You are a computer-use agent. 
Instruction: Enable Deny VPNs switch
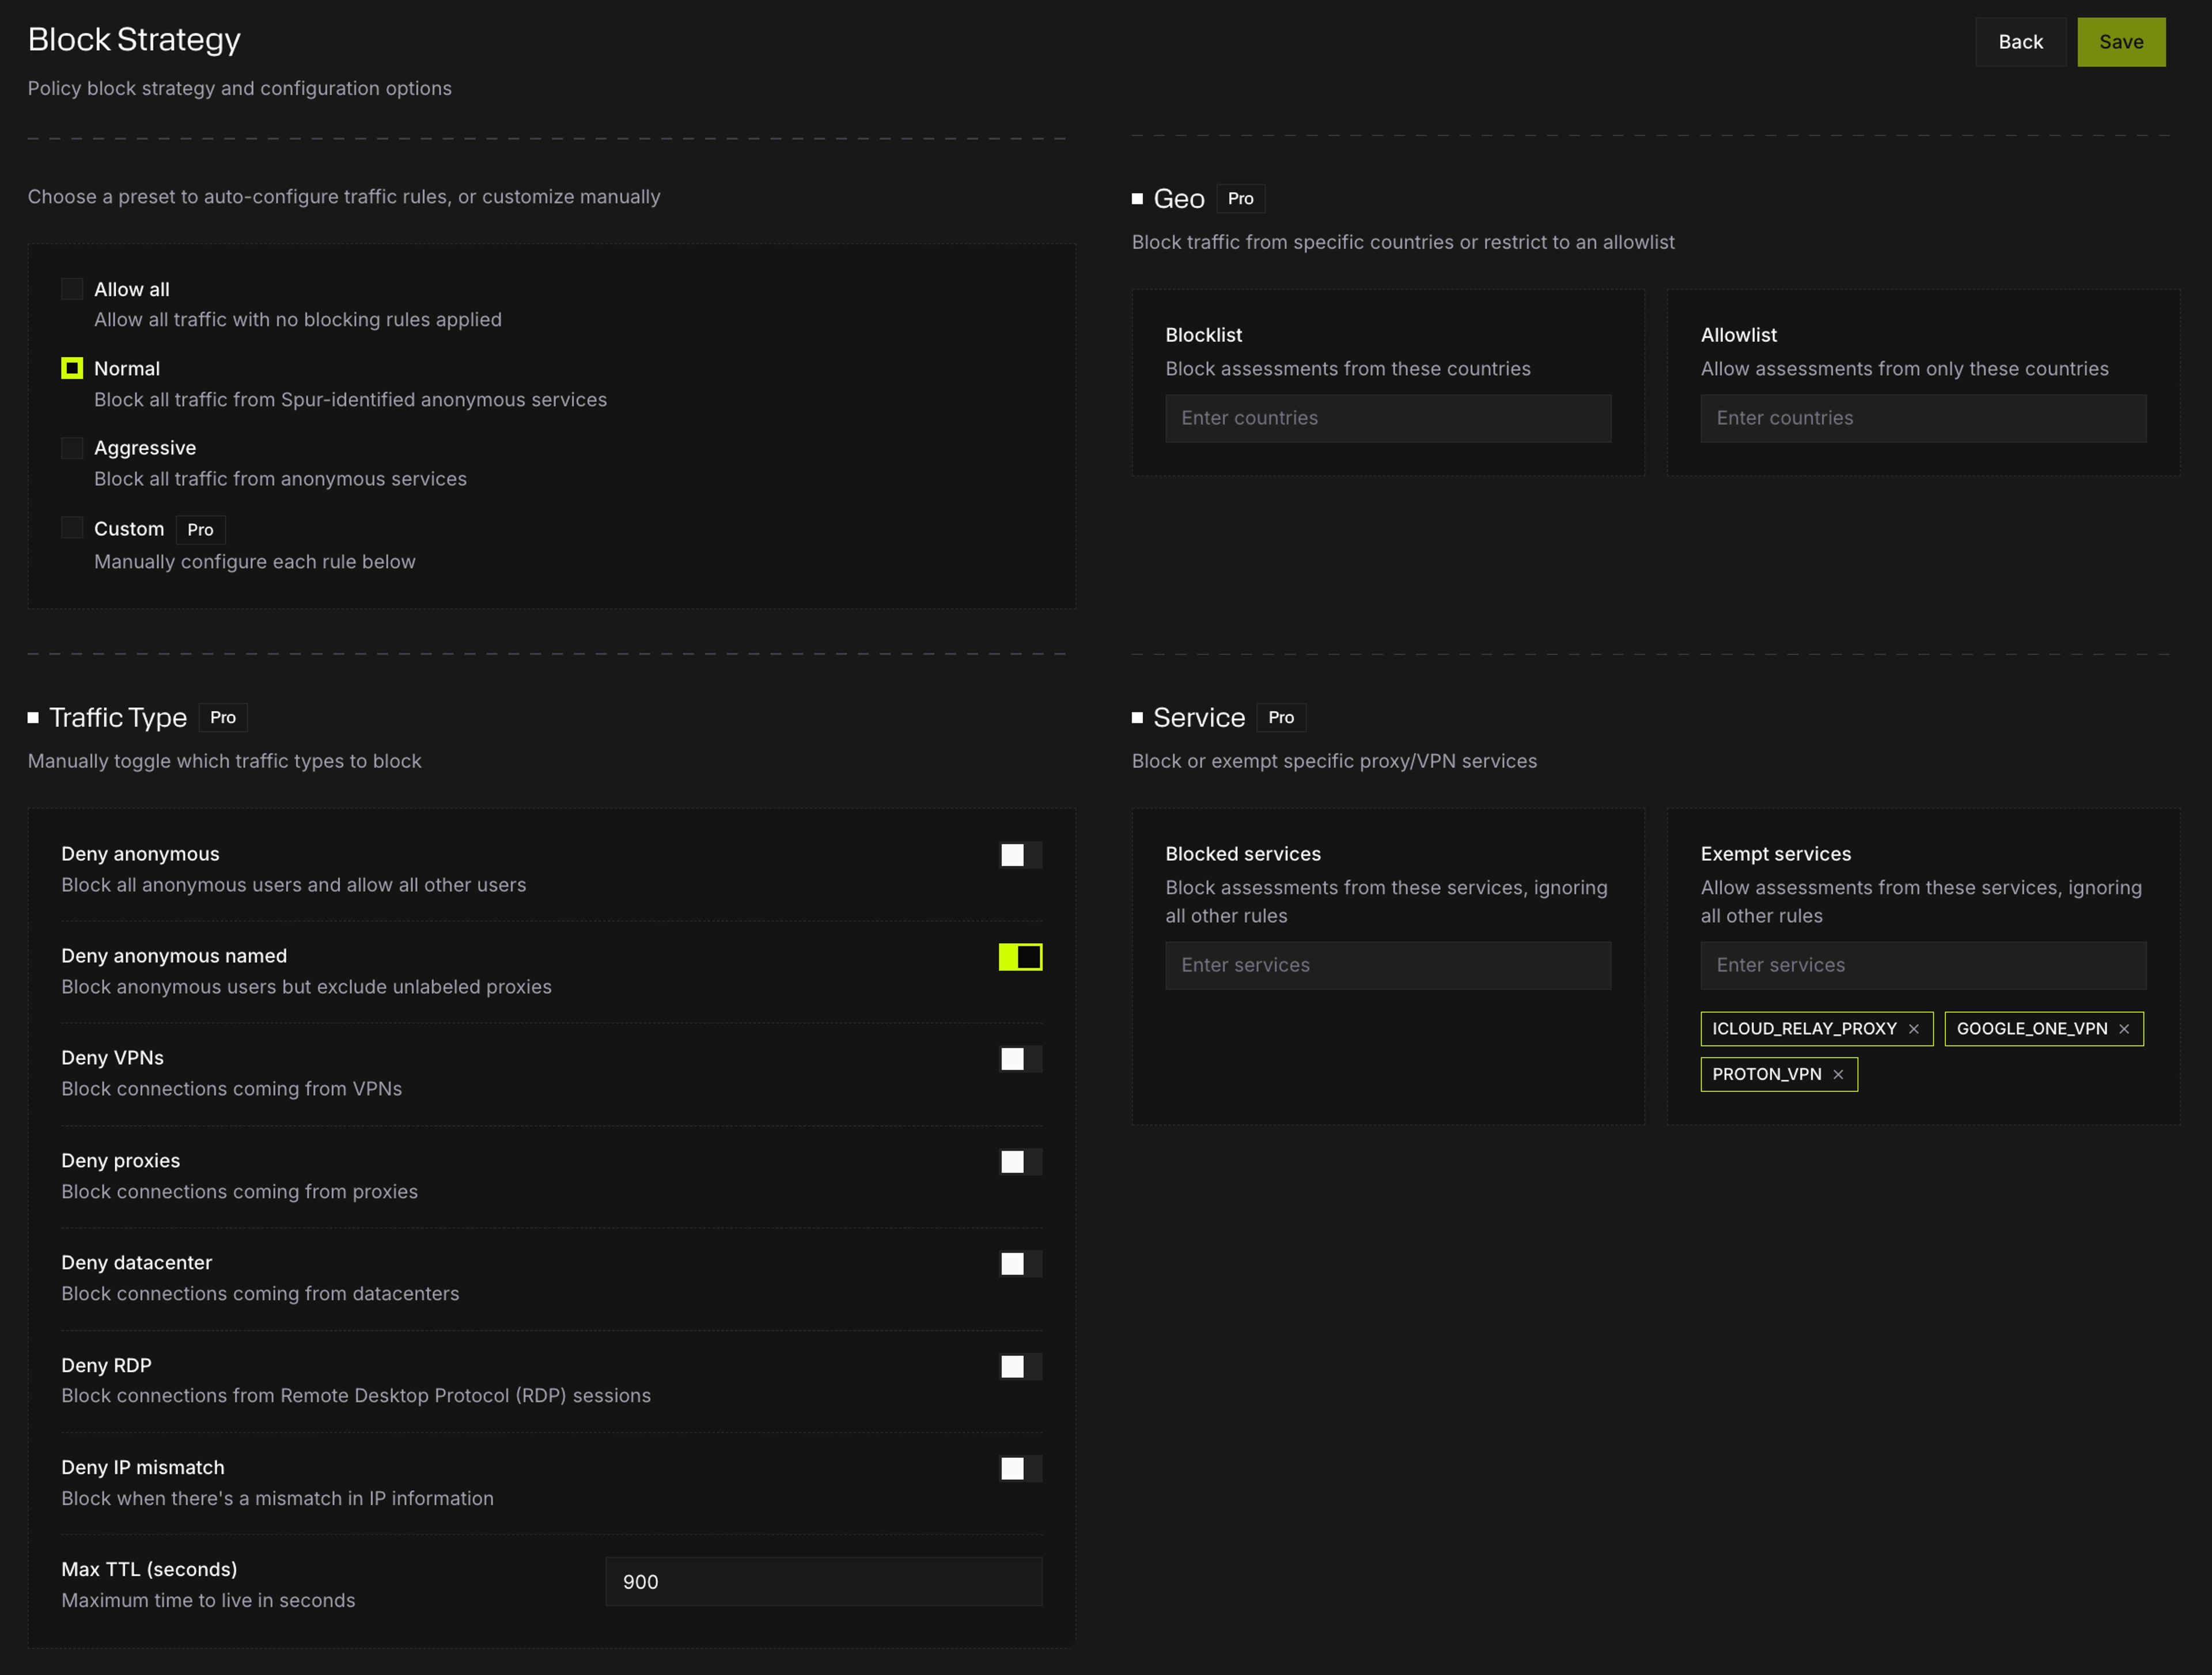1020,1059
